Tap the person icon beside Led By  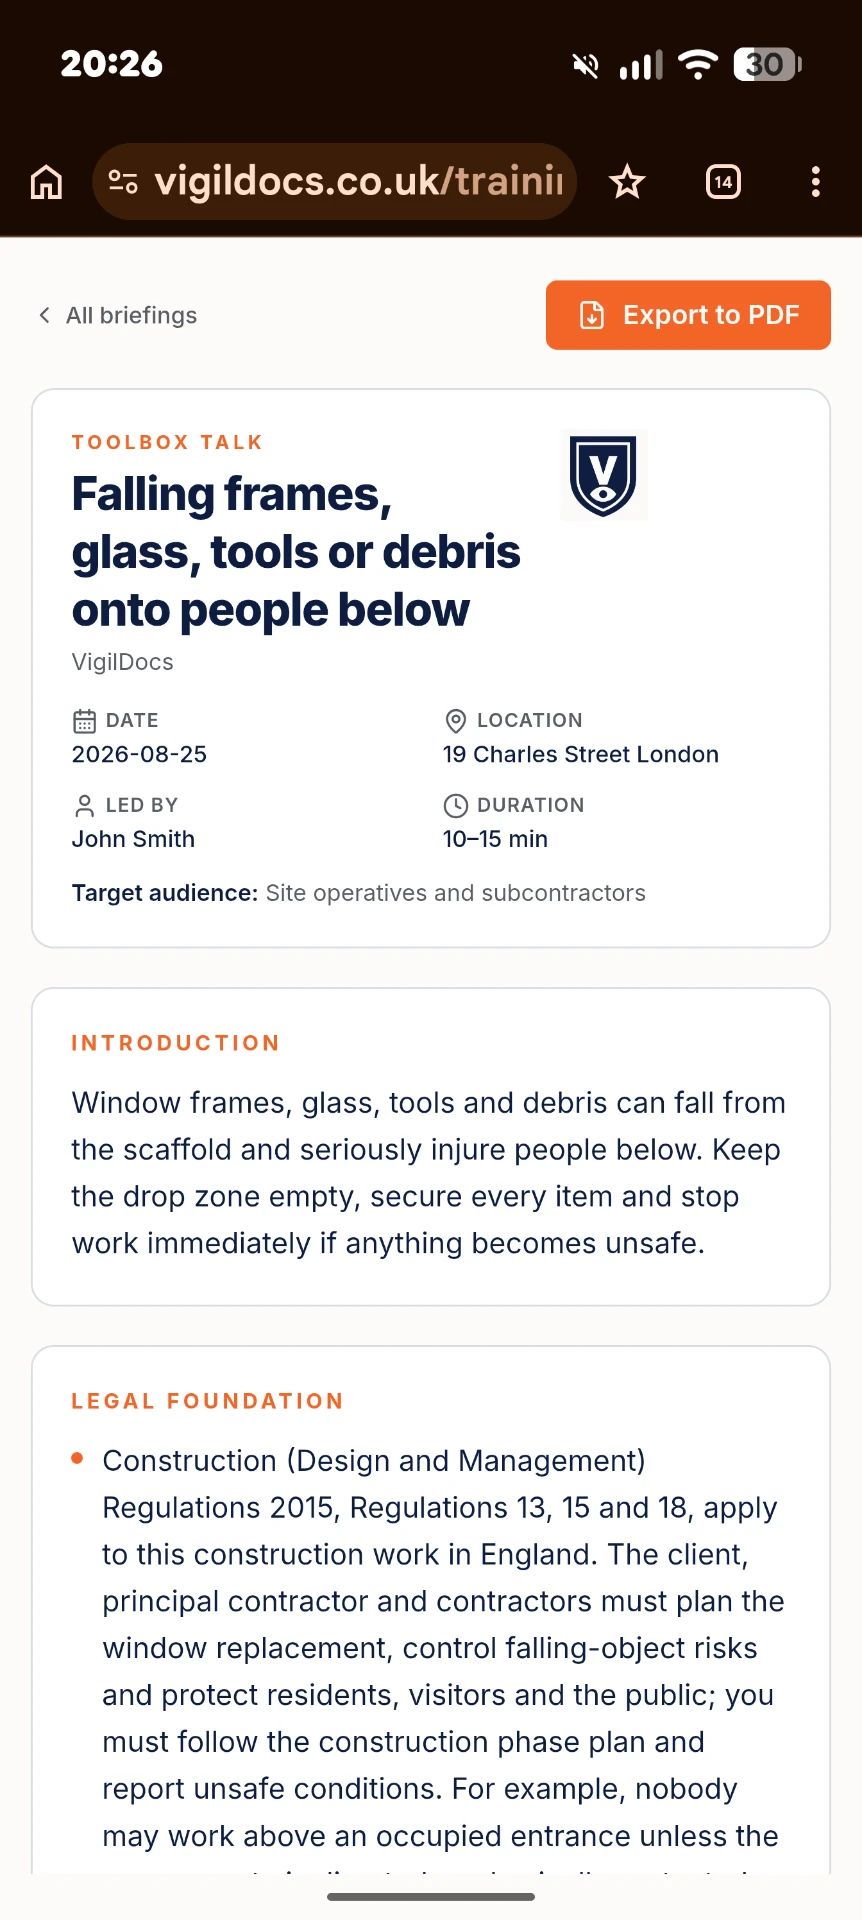pyautogui.click(x=84, y=805)
